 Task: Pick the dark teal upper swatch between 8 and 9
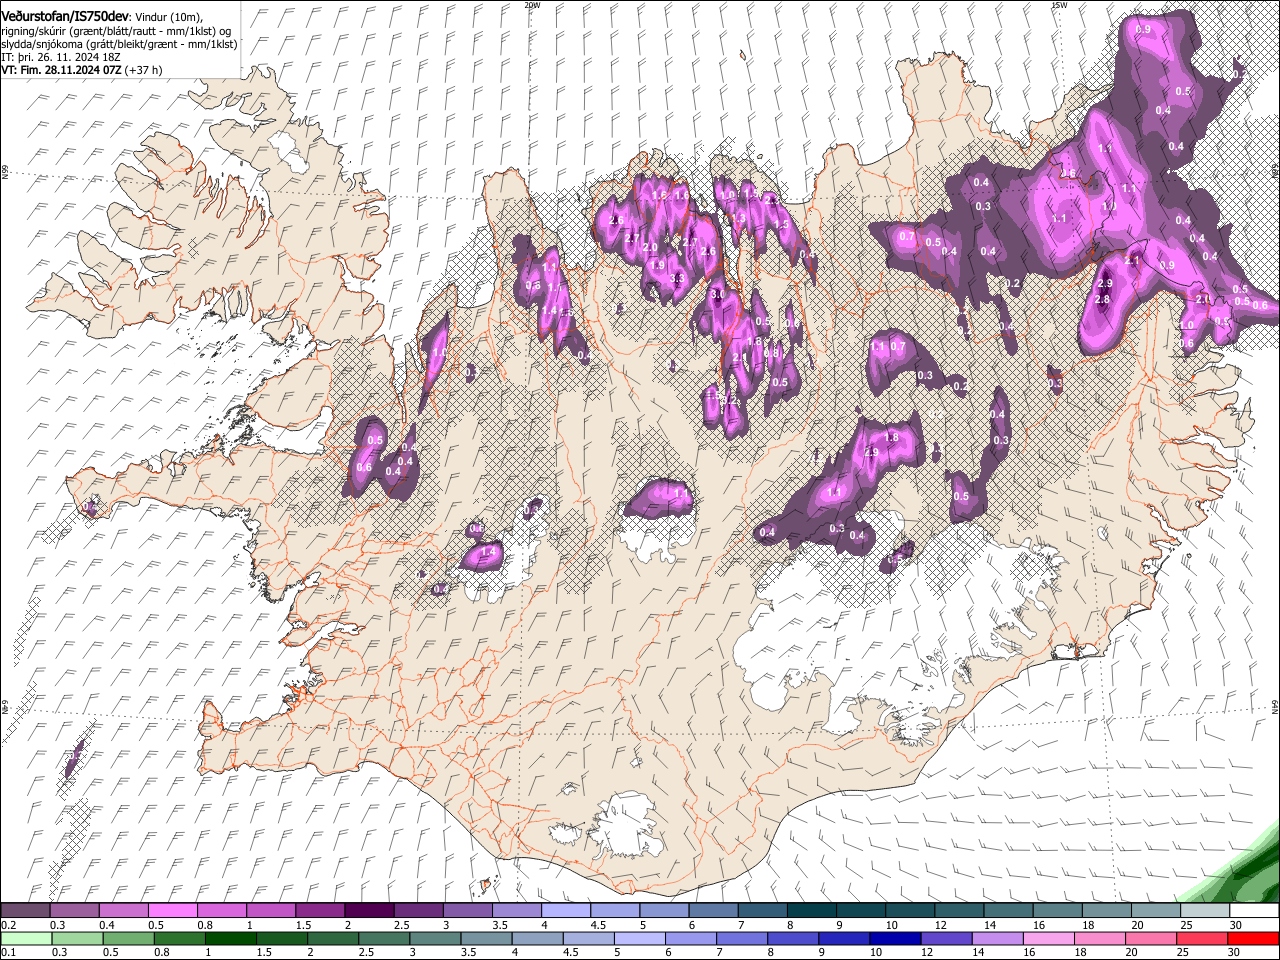point(811,911)
